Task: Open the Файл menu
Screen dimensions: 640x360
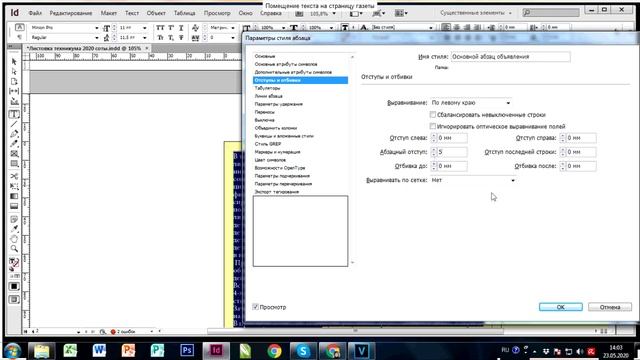Action: (x=35, y=13)
